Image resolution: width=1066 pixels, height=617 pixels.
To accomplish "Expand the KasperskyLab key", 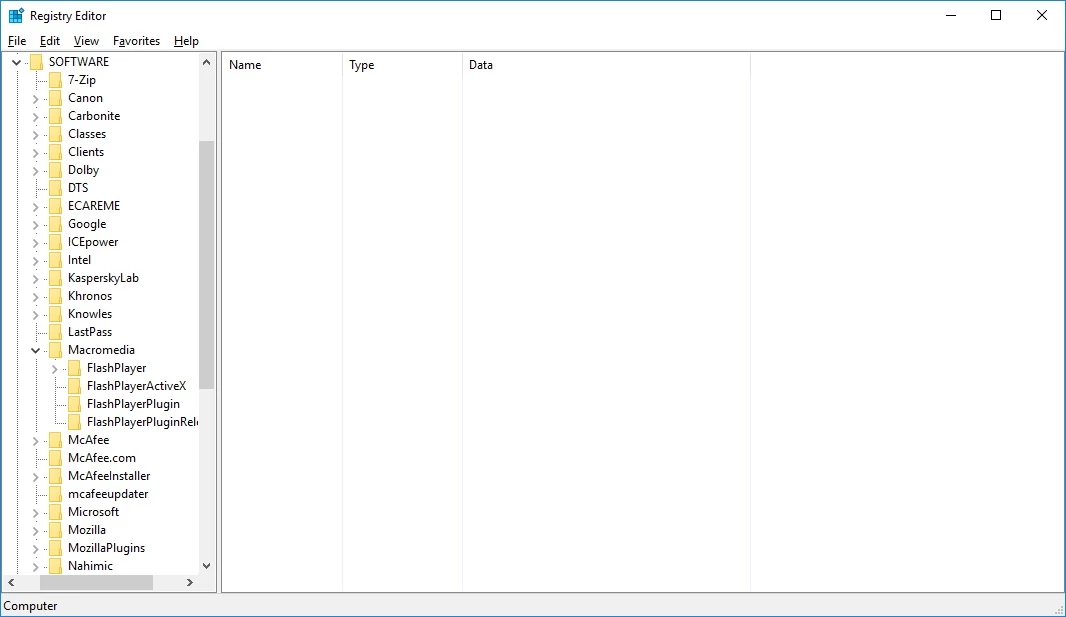I will (35, 278).
